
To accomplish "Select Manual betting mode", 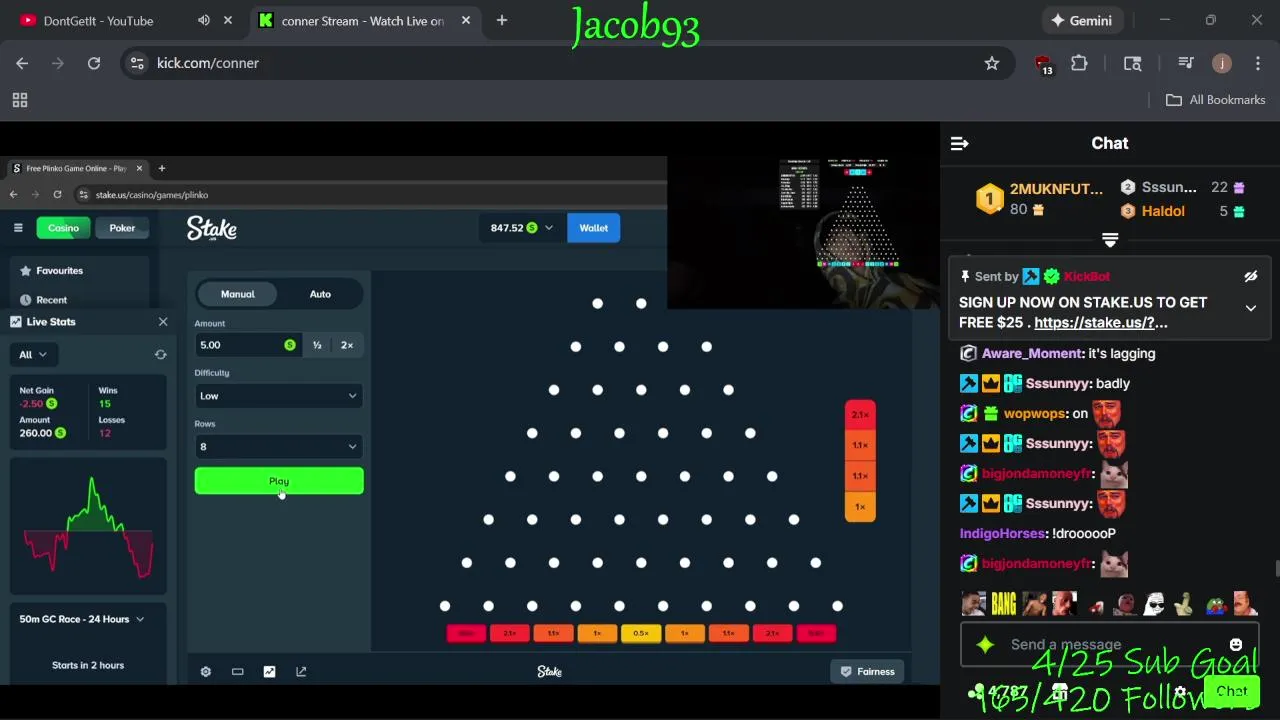I will [x=238, y=294].
